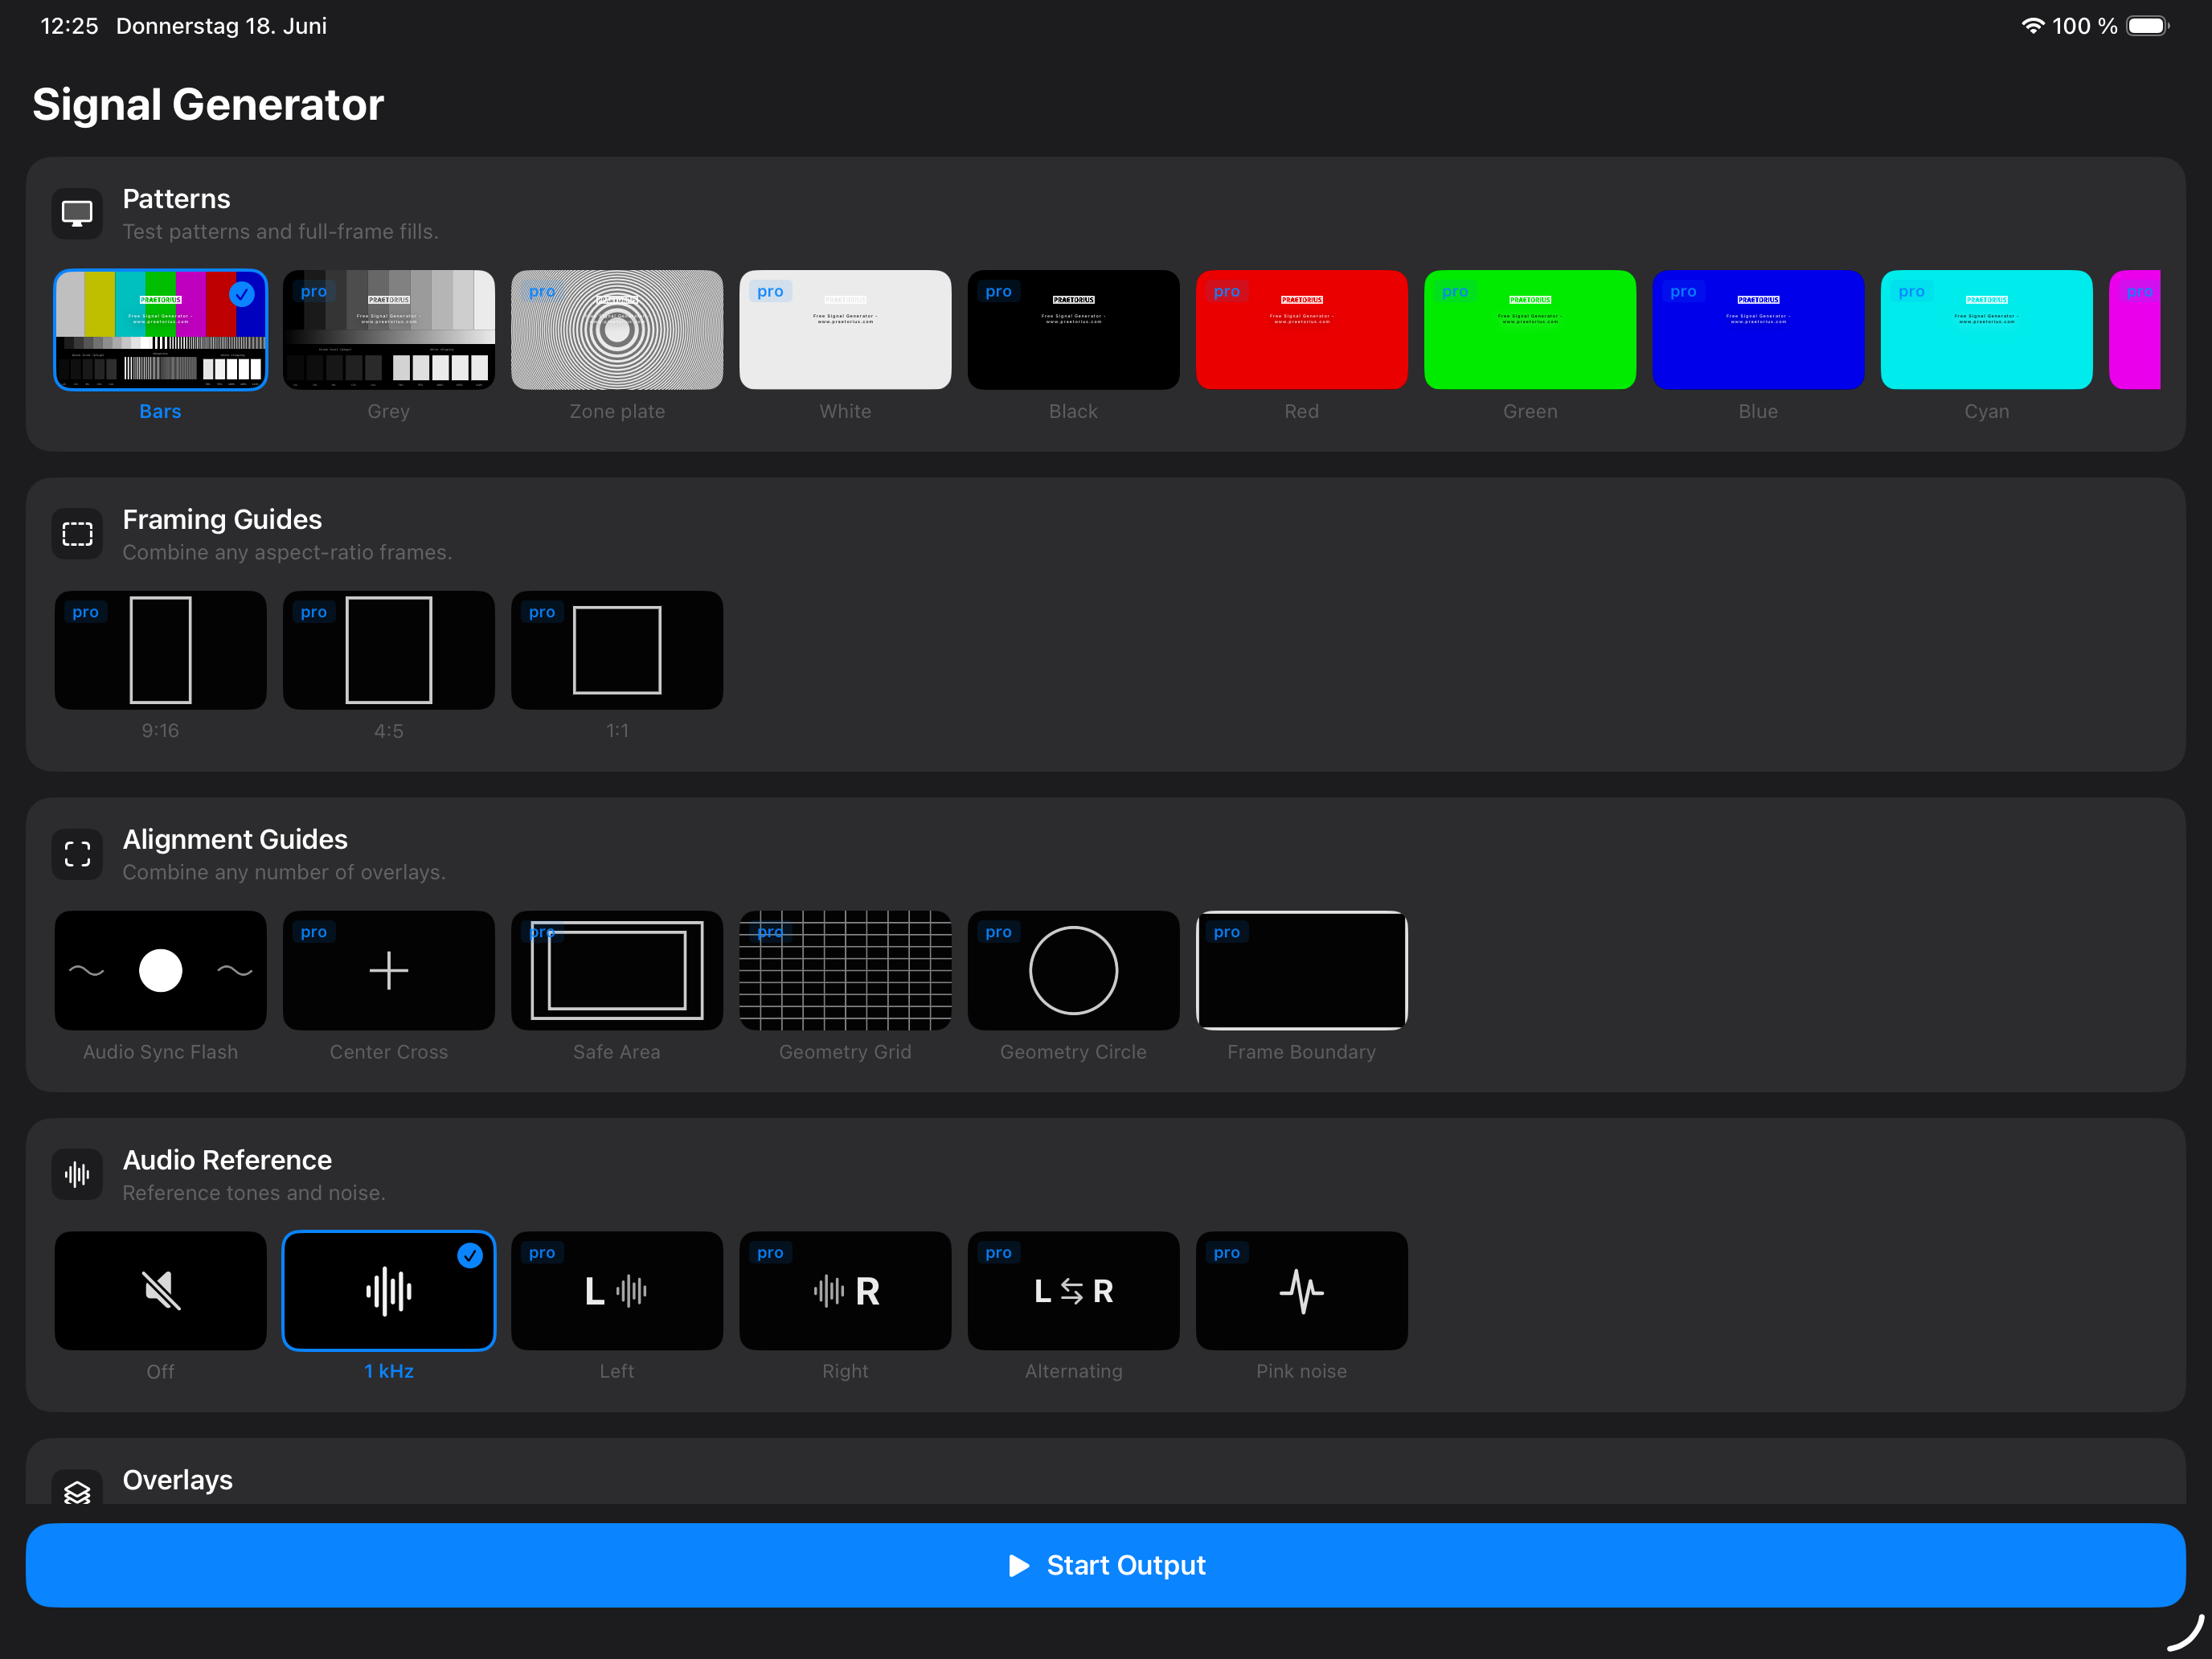Select the Black full-frame fill
This screenshot has height=1659, width=2212.
pyautogui.click(x=1073, y=329)
